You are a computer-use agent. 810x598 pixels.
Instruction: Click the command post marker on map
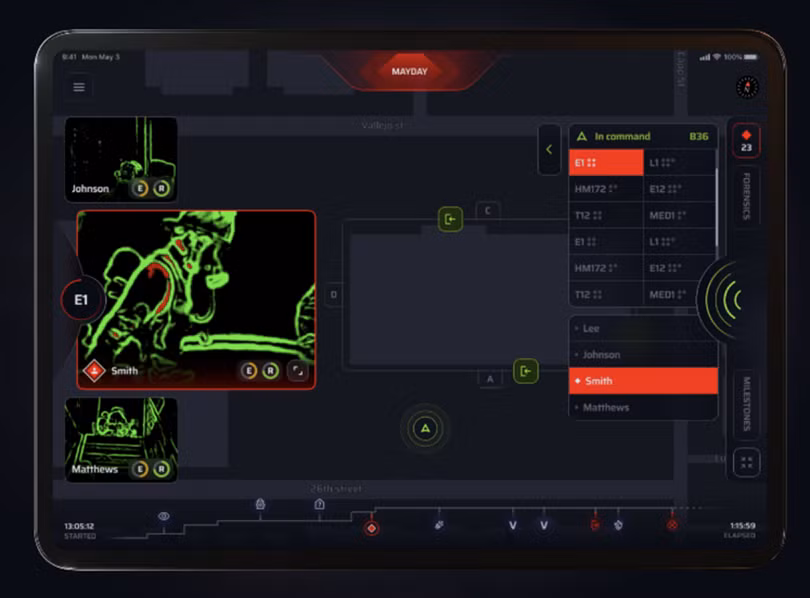pyautogui.click(x=426, y=428)
